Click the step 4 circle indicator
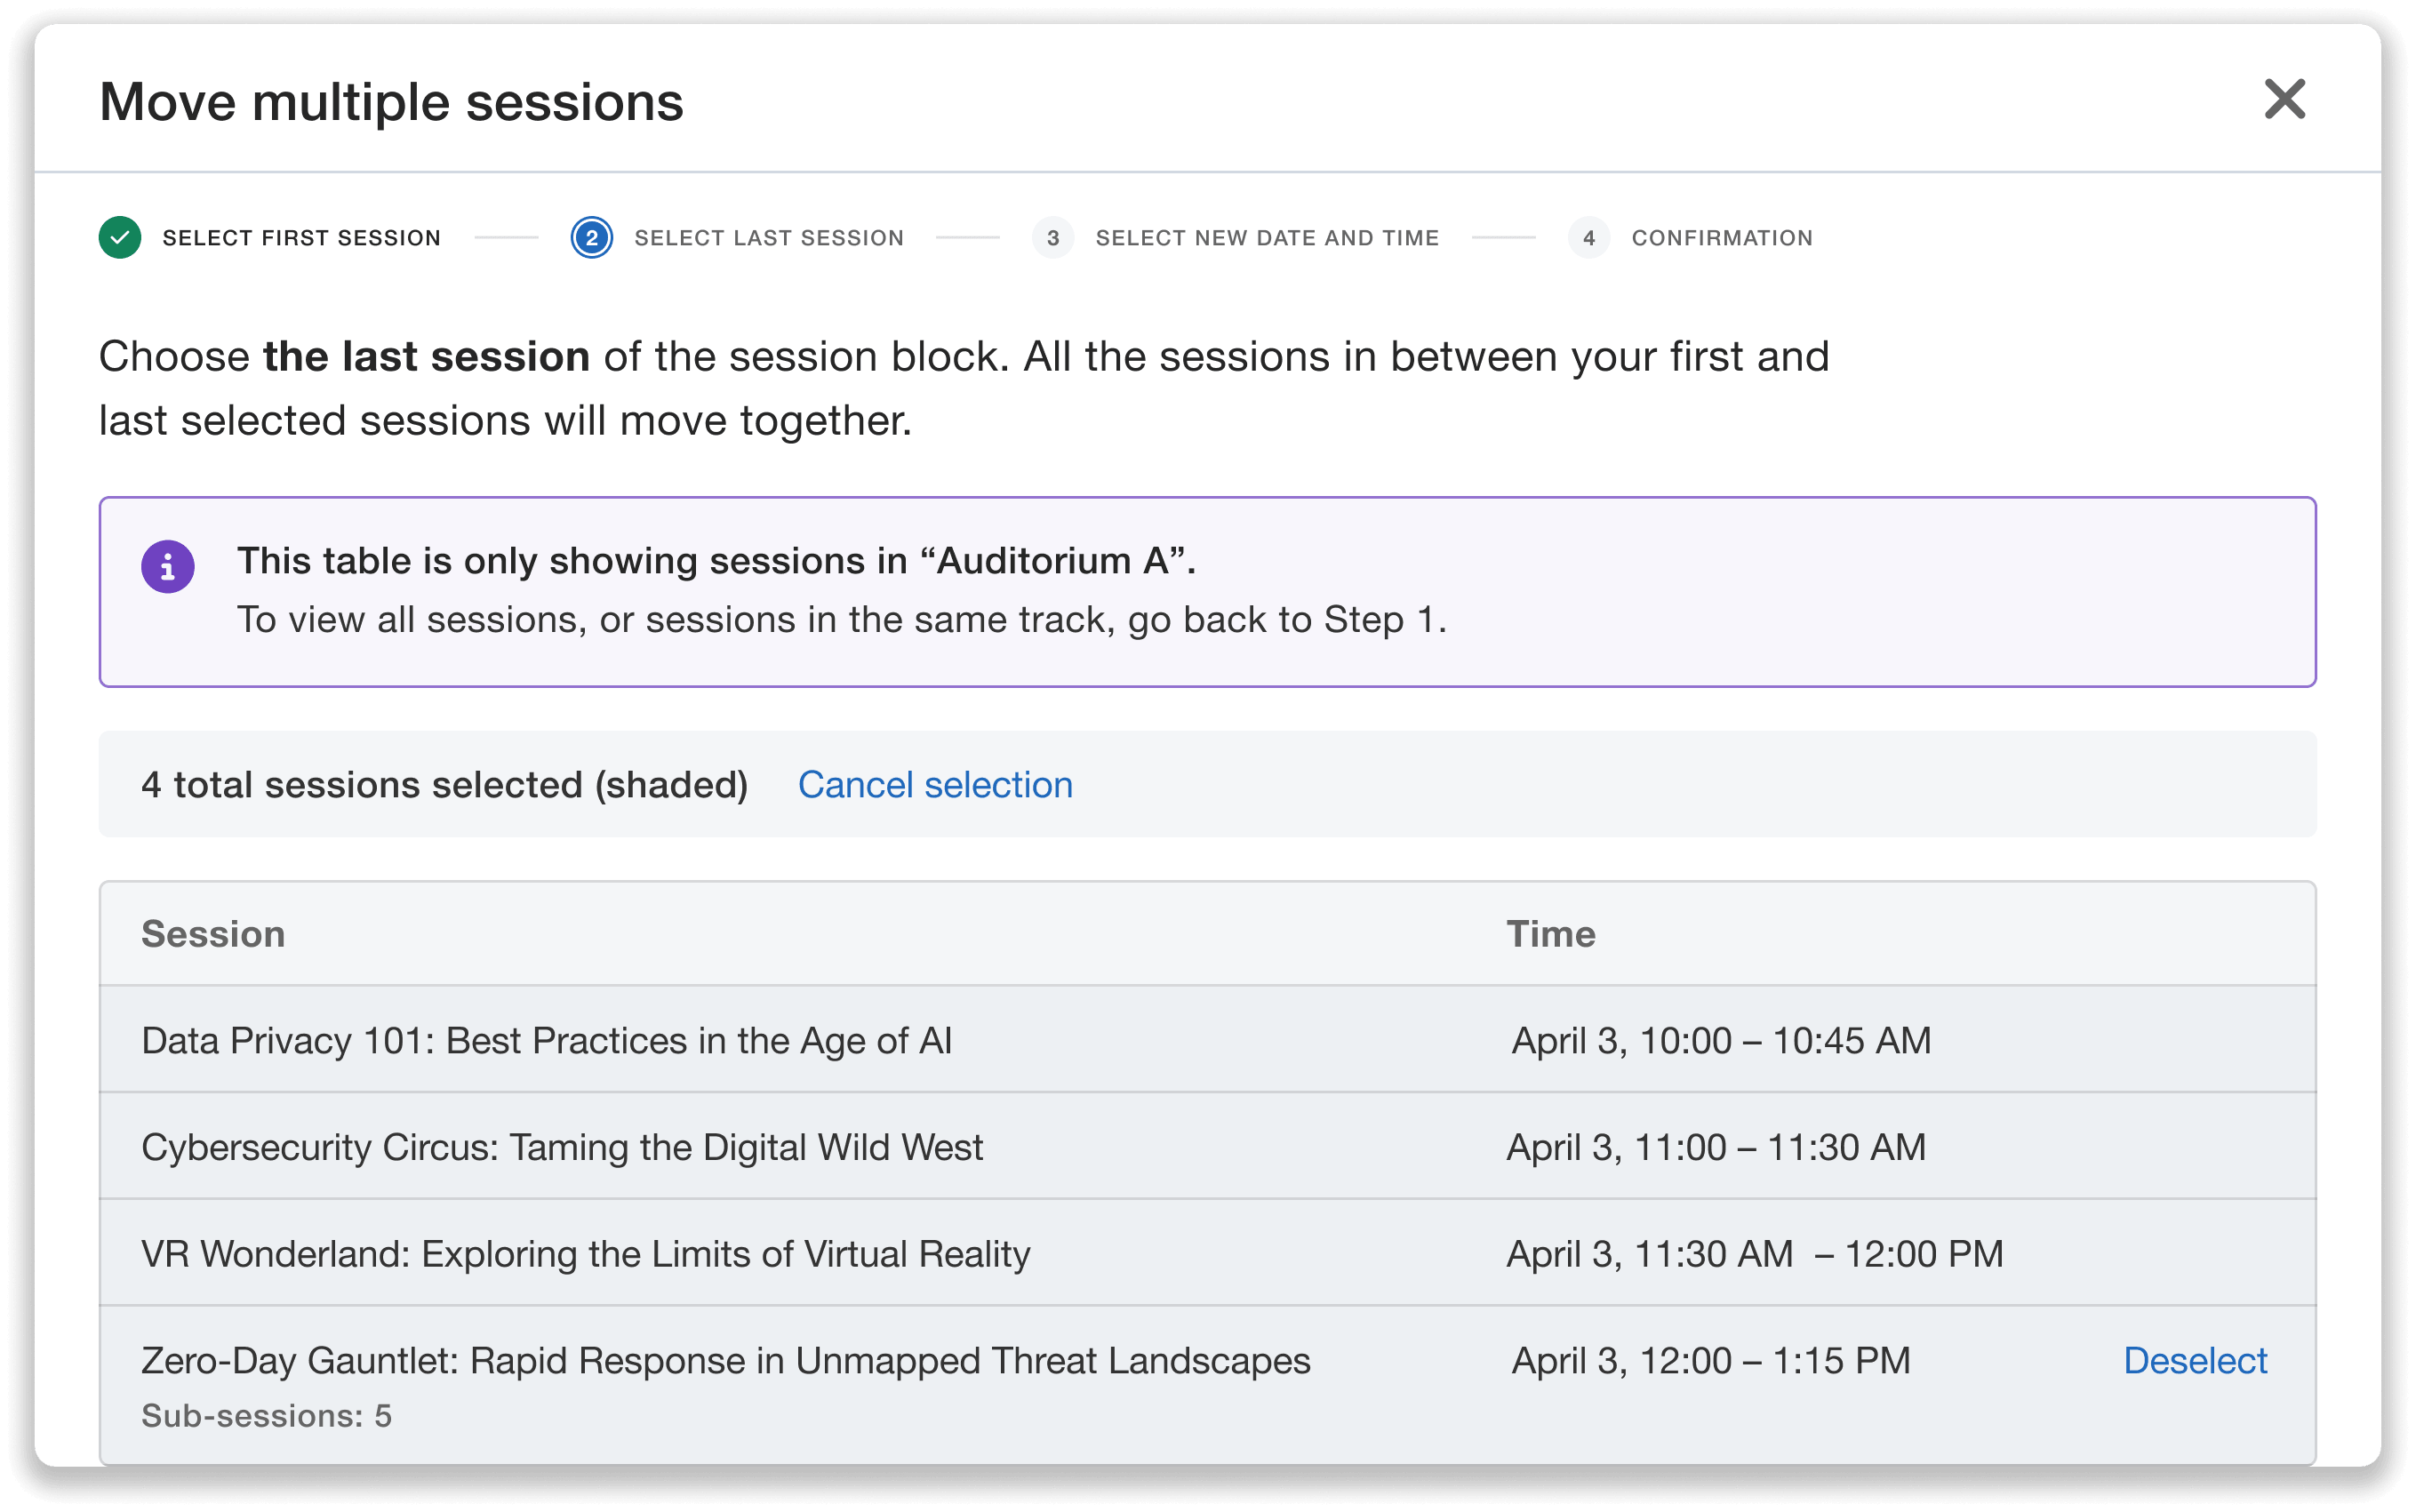Image resolution: width=2416 pixels, height=1512 pixels. pyautogui.click(x=1590, y=237)
